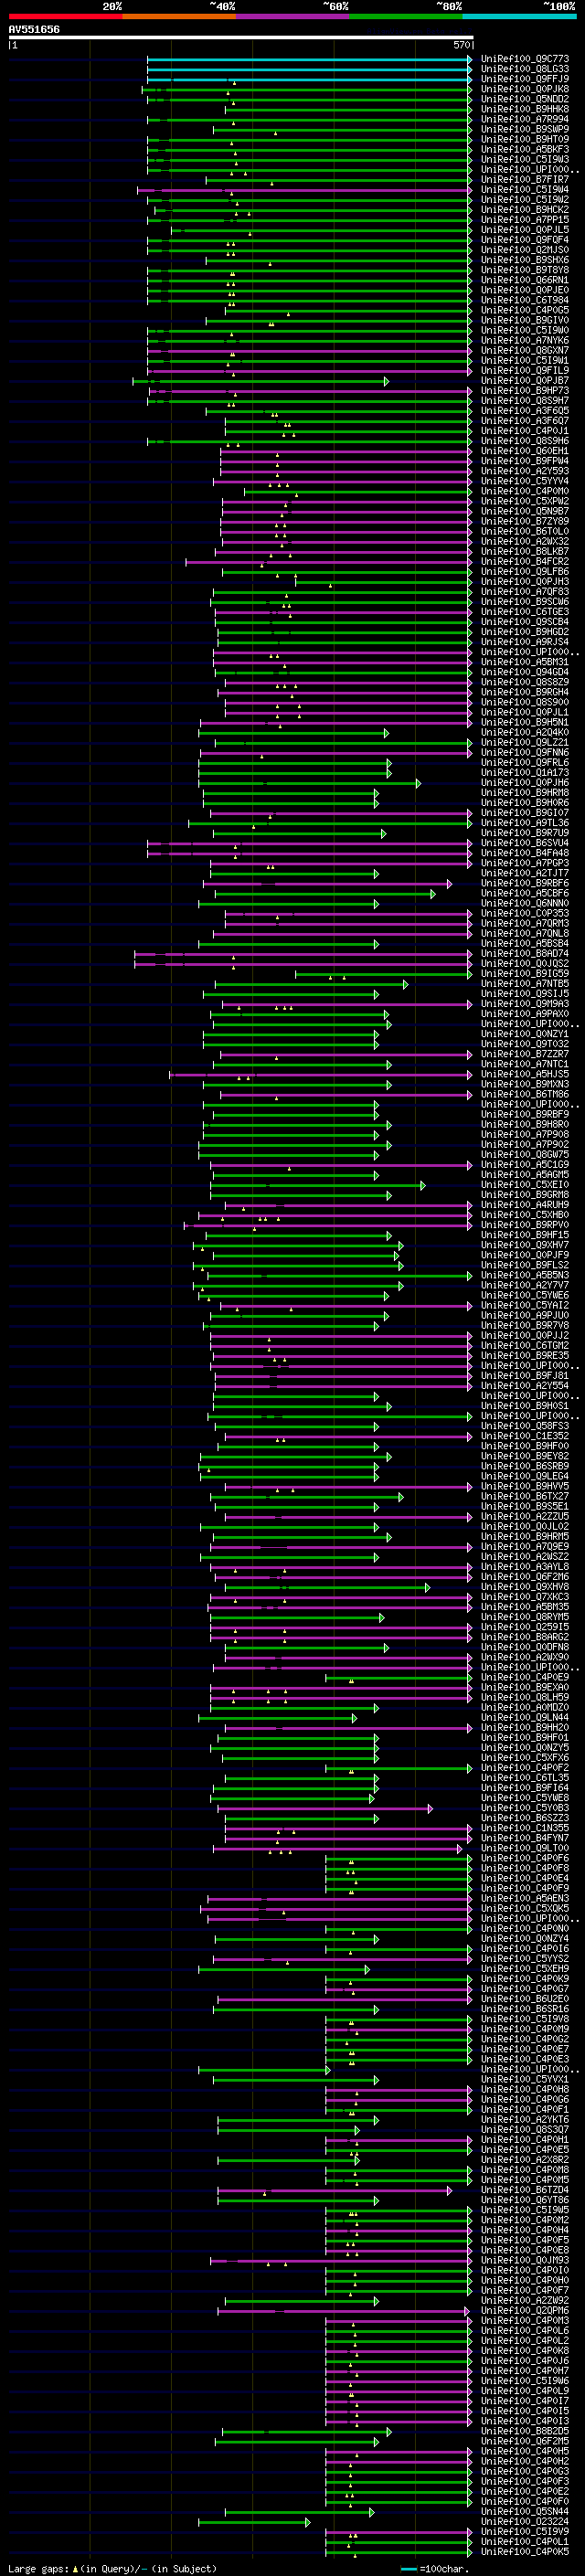Image resolution: width=585 pixels, height=2576 pixels.
Task: Click the orange ~40% identity legend segment
Action: [179, 16]
